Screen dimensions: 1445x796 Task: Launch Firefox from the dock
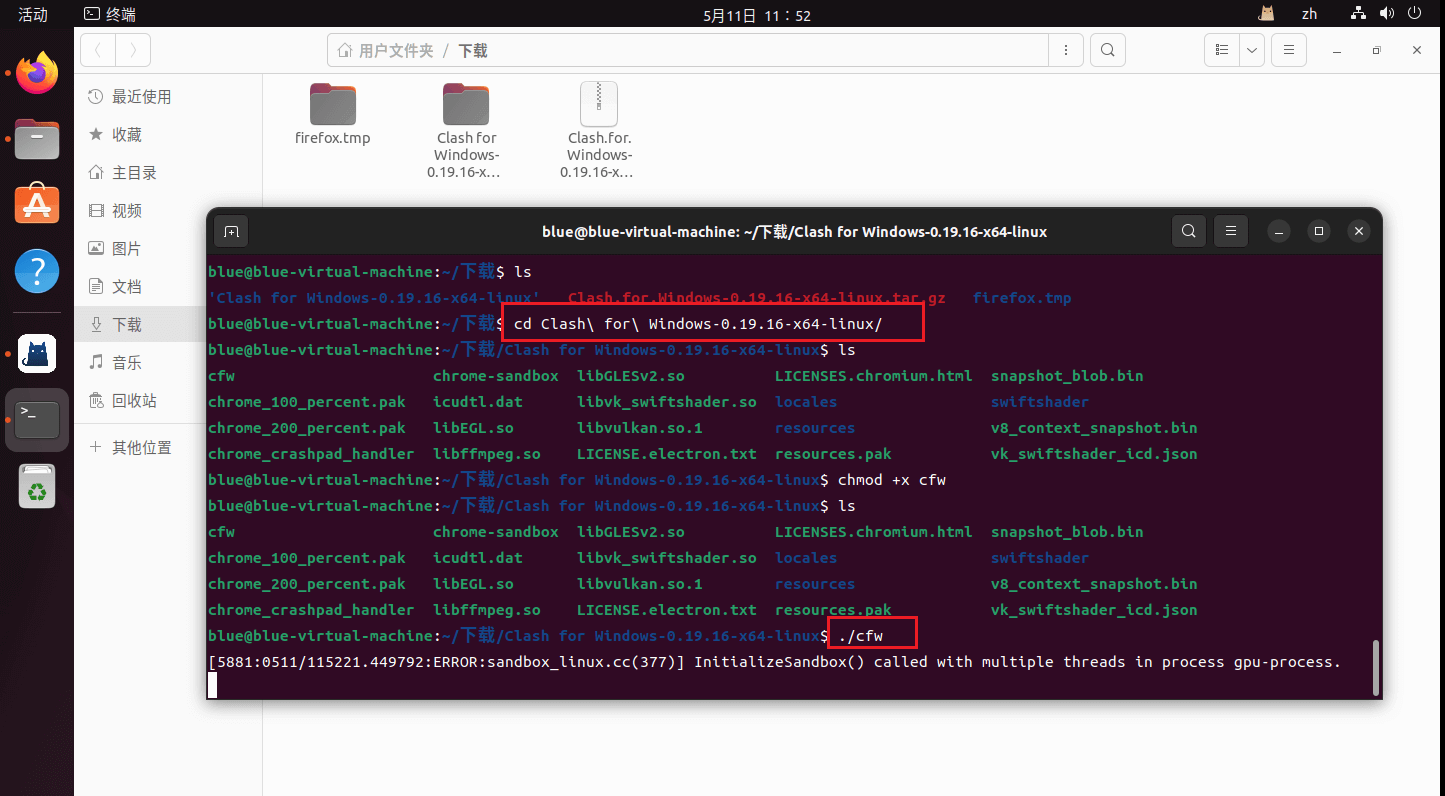pos(37,73)
